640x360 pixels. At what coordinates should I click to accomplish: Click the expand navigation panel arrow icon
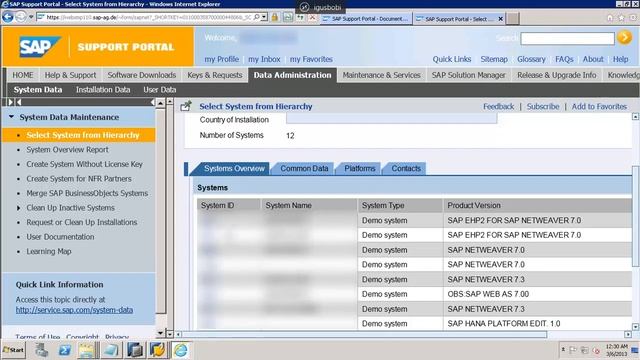(11, 102)
